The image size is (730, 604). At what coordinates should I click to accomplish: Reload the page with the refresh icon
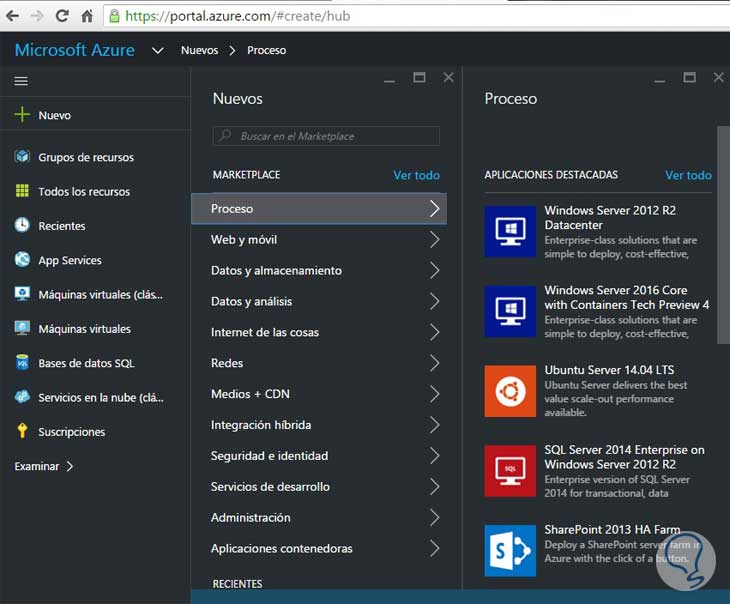tap(62, 16)
